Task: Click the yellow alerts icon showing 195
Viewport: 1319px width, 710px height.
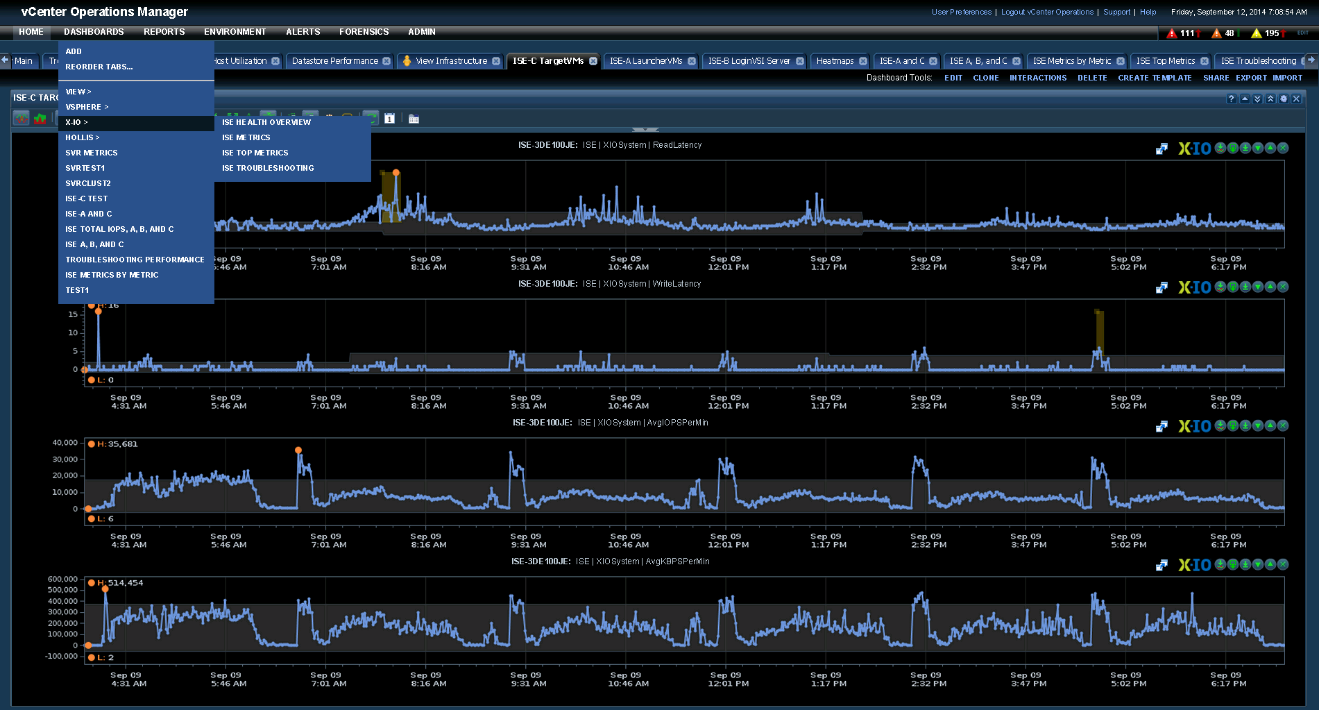Action: (1256, 33)
